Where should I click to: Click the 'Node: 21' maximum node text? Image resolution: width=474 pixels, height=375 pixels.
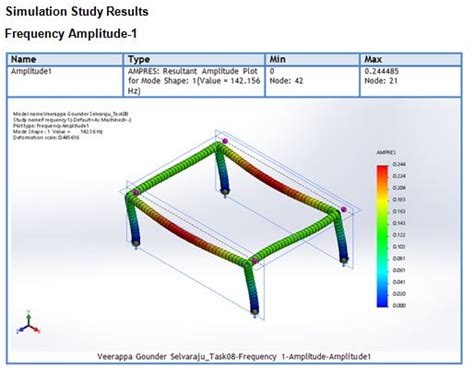[x=381, y=81]
